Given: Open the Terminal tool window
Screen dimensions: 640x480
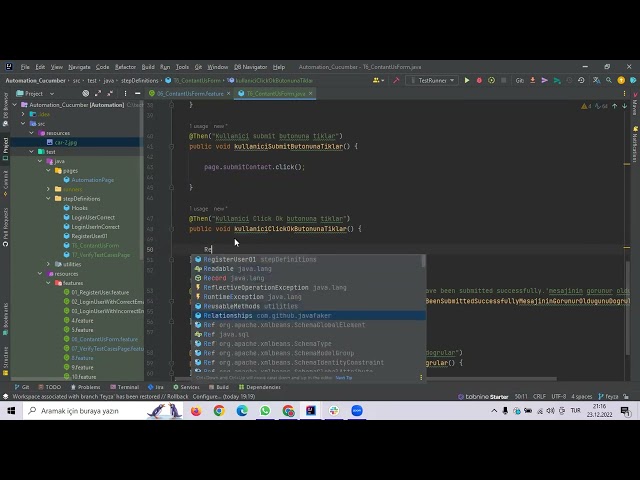Looking at the screenshot, I should pos(124,387).
